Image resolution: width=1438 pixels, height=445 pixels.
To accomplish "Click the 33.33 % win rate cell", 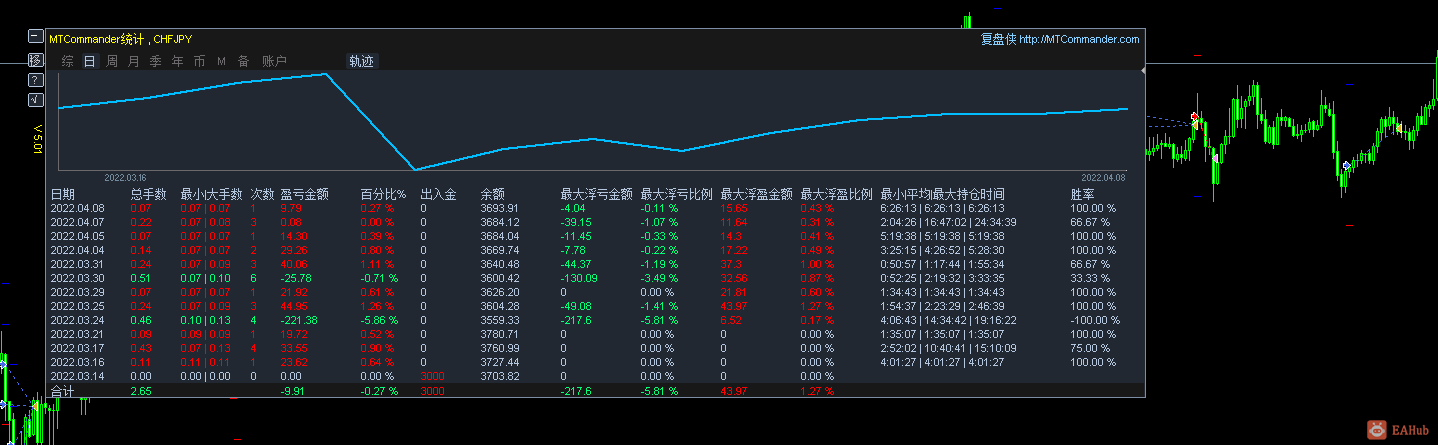I will (1092, 278).
